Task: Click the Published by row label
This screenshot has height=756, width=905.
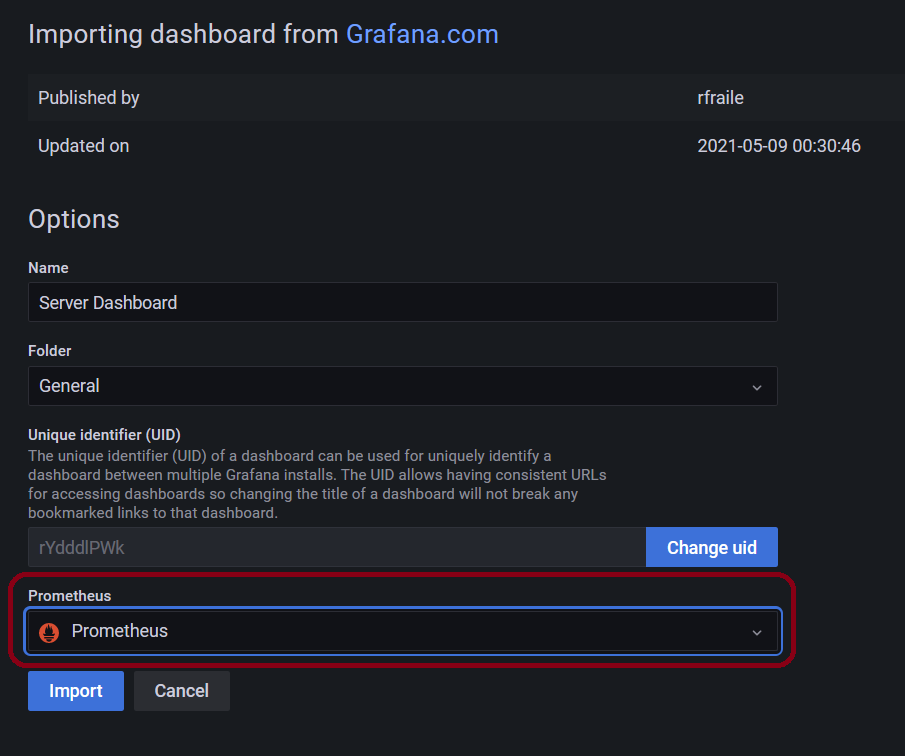Action: tap(88, 98)
